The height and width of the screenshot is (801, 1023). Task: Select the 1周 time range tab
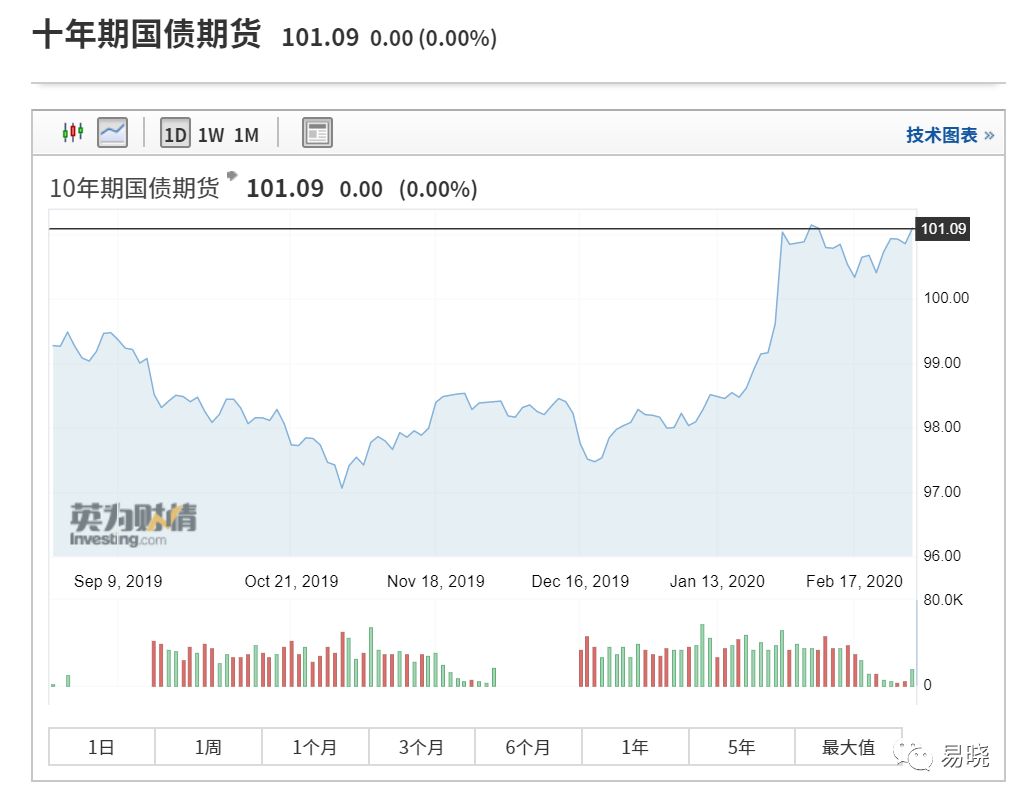[208, 747]
